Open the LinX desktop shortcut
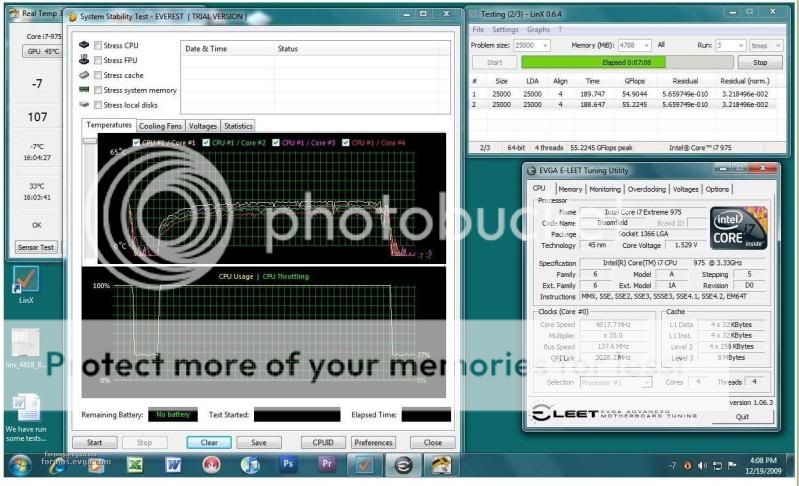 click(x=27, y=284)
